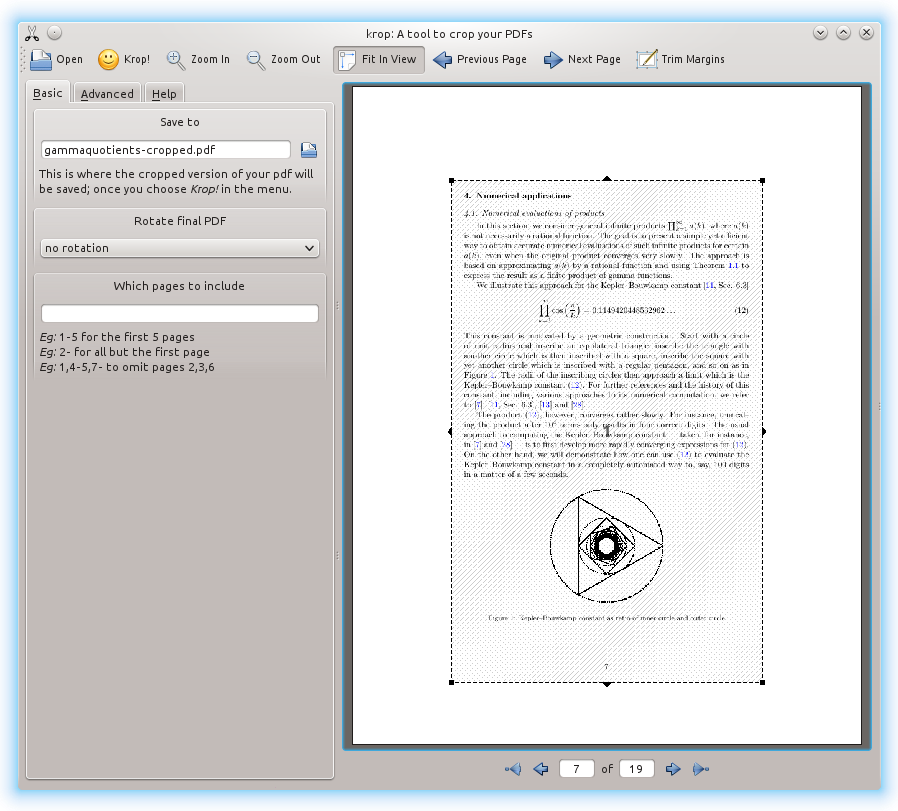Click the top-middle crop edge handle

pyautogui.click(x=607, y=179)
